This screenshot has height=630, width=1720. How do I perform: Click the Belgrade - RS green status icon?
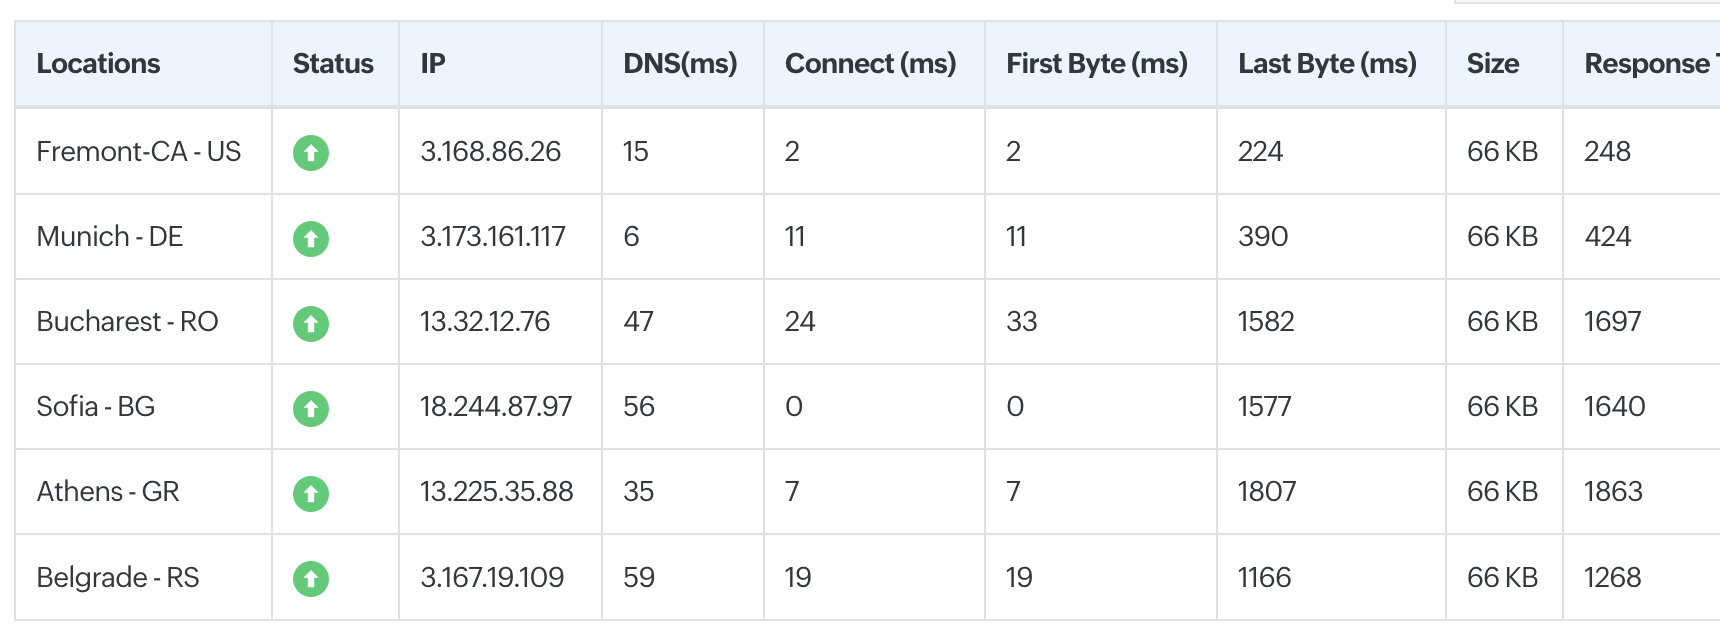[x=311, y=579]
